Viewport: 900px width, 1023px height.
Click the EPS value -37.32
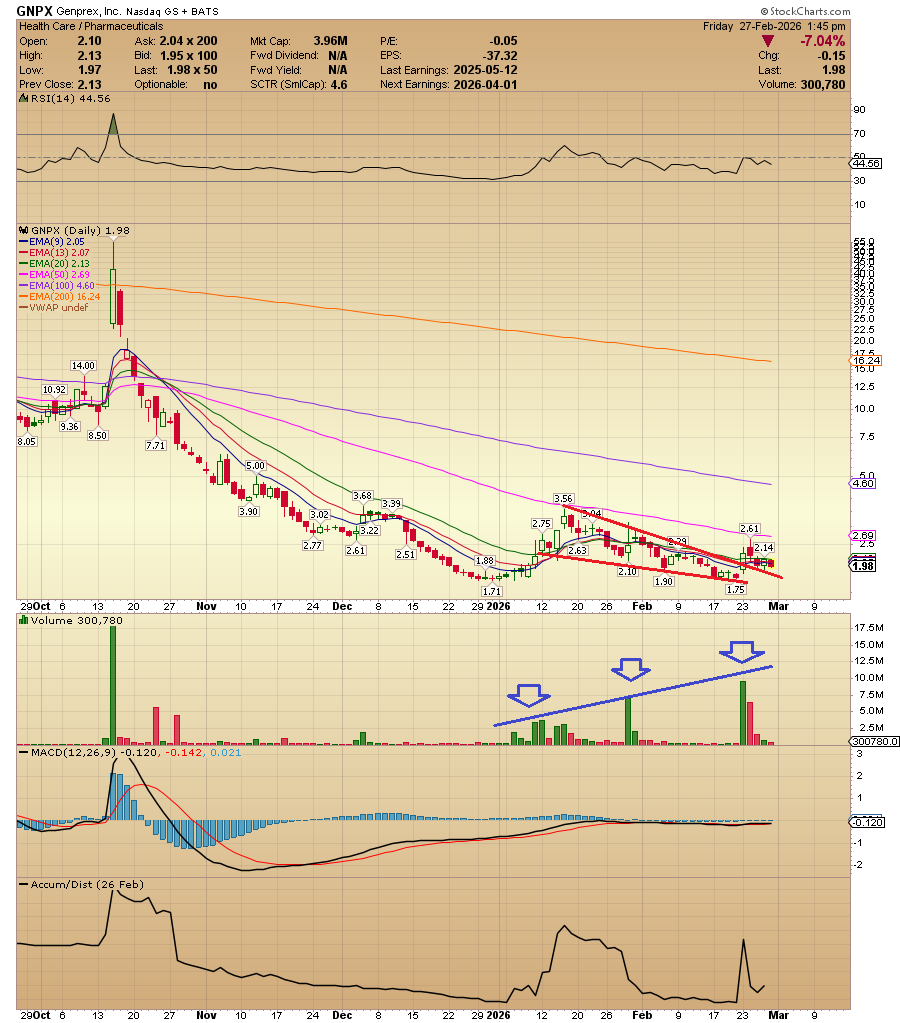(x=500, y=55)
